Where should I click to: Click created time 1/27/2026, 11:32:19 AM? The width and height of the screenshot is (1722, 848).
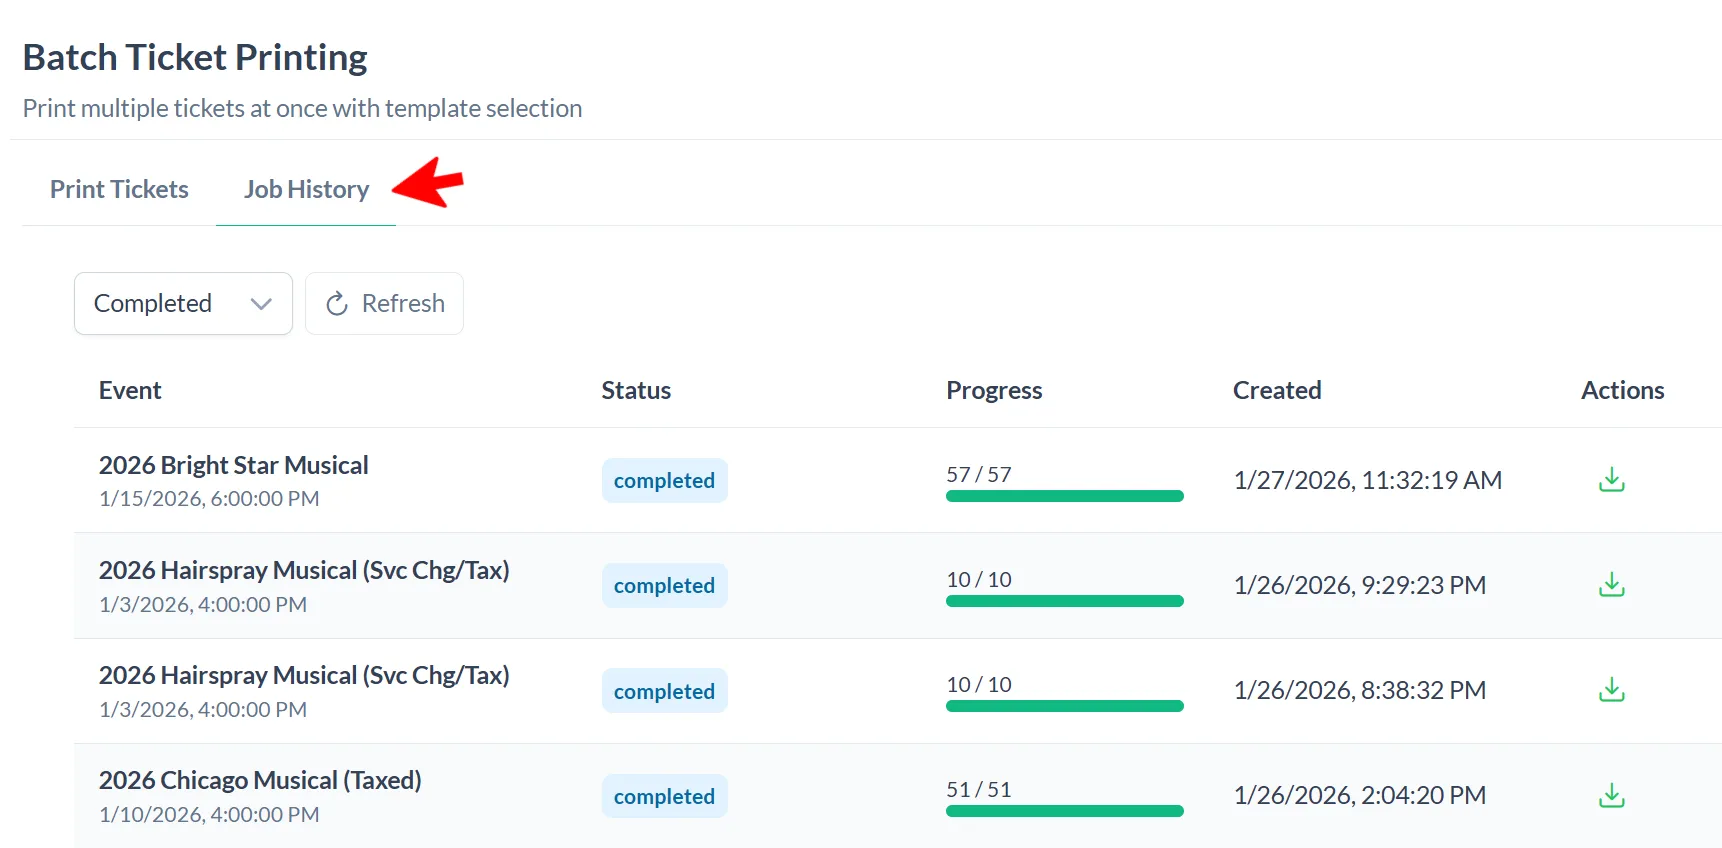pos(1367,480)
